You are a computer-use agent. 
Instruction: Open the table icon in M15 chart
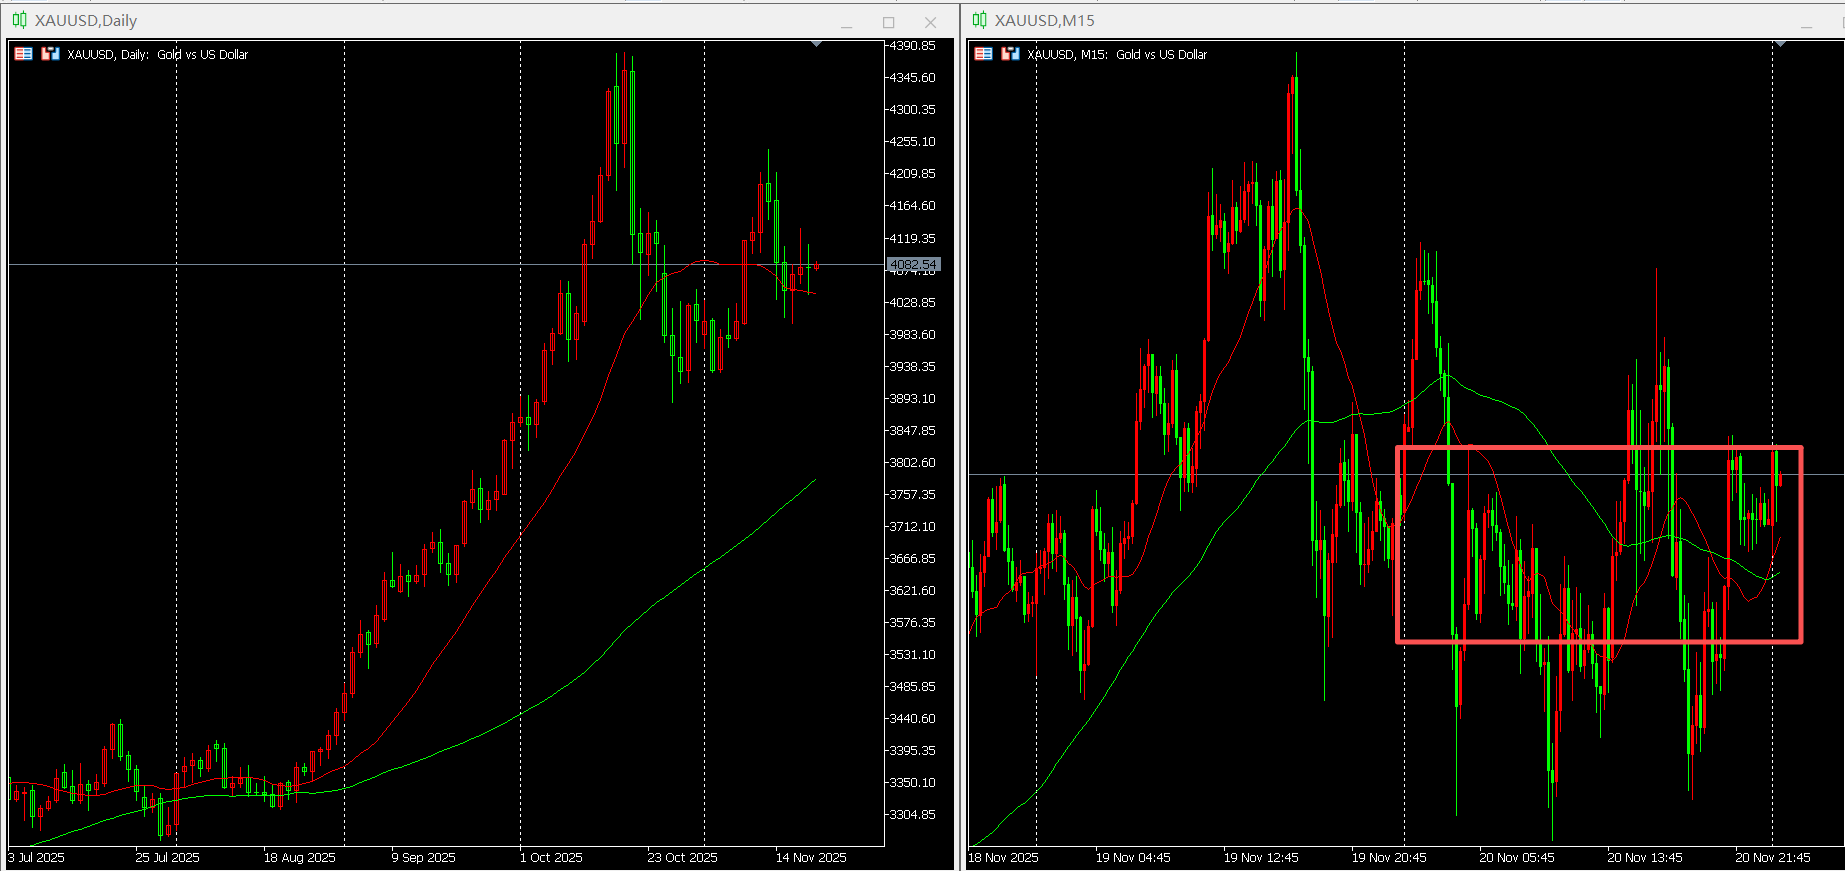click(983, 54)
